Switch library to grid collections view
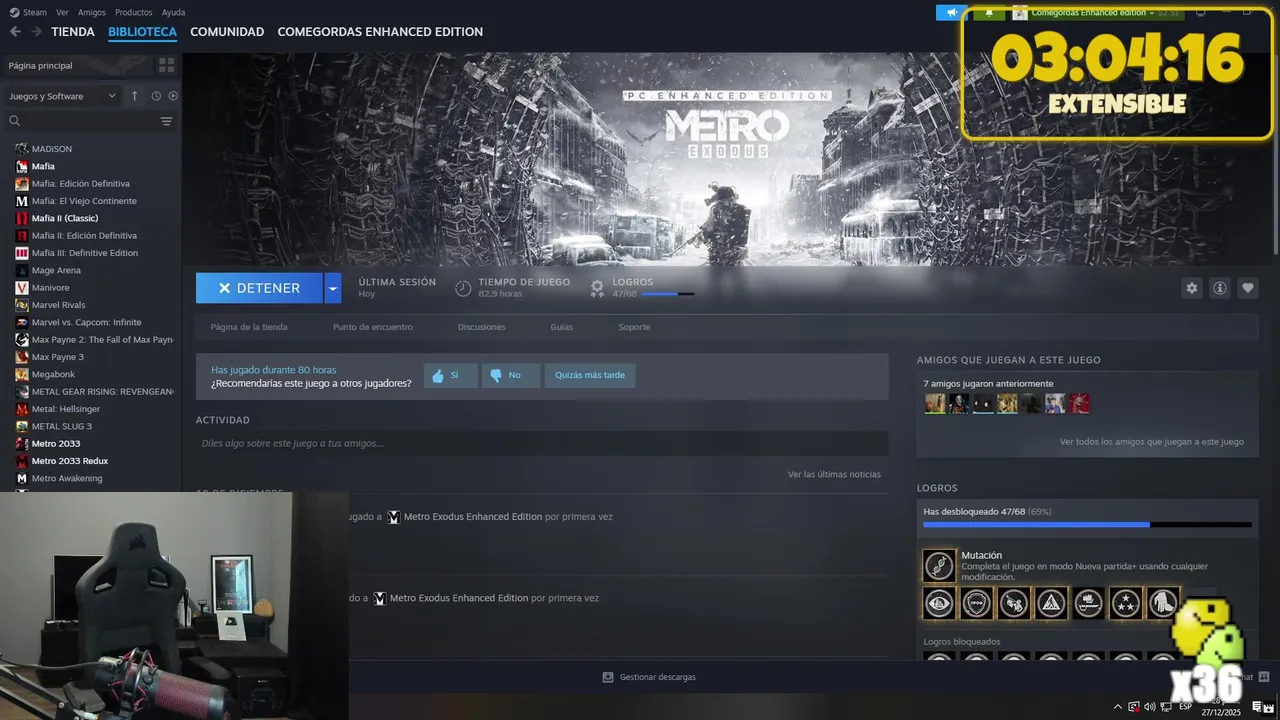This screenshot has height=720, width=1280. (x=167, y=65)
